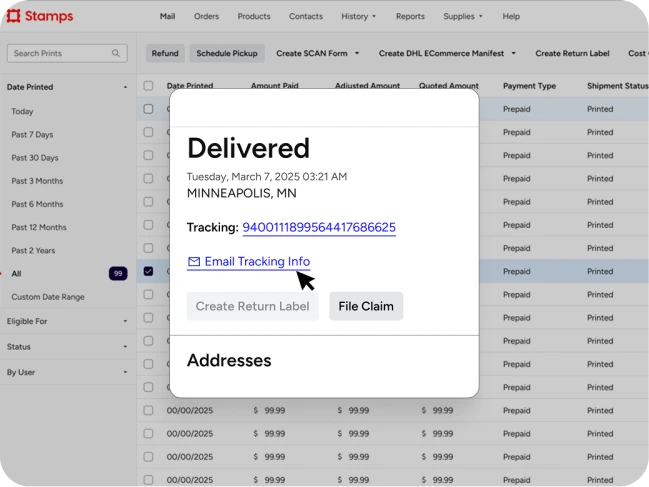Click the Schedule Pickup button
This screenshot has height=487, width=649.
(227, 53)
